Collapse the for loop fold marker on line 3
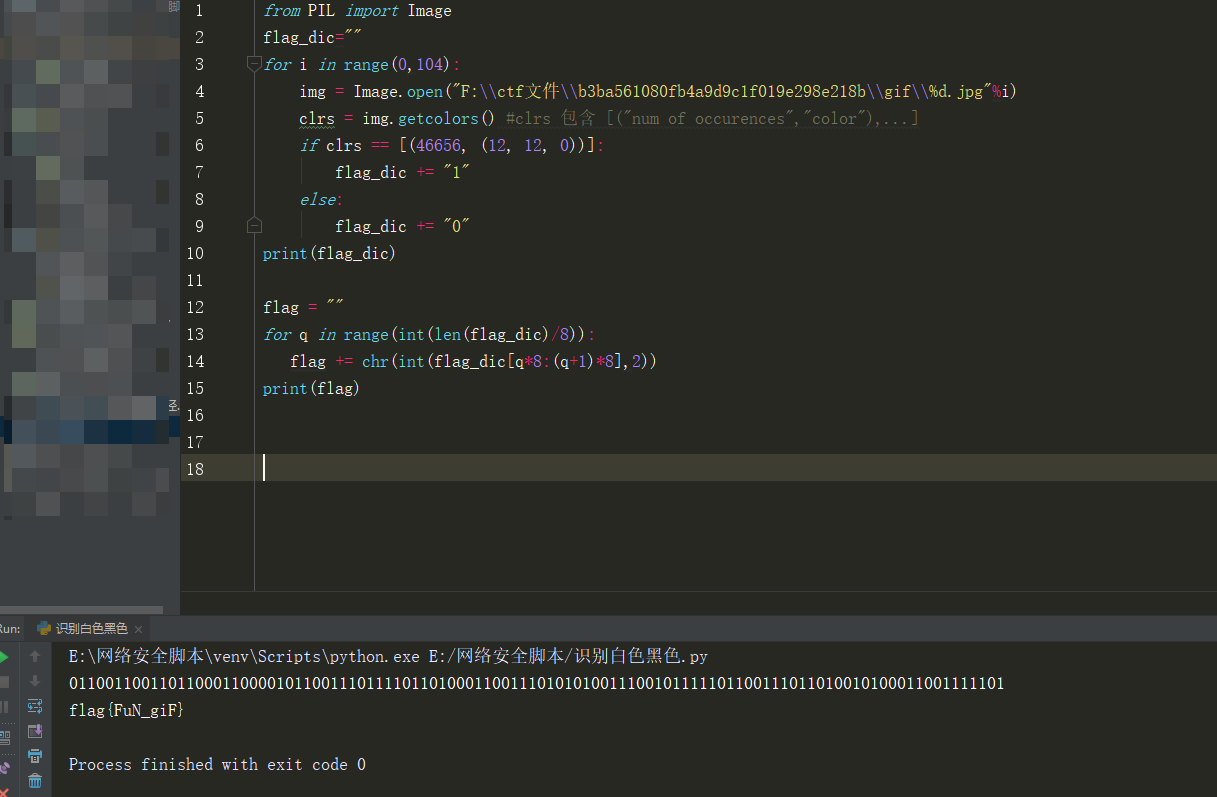 (x=254, y=64)
